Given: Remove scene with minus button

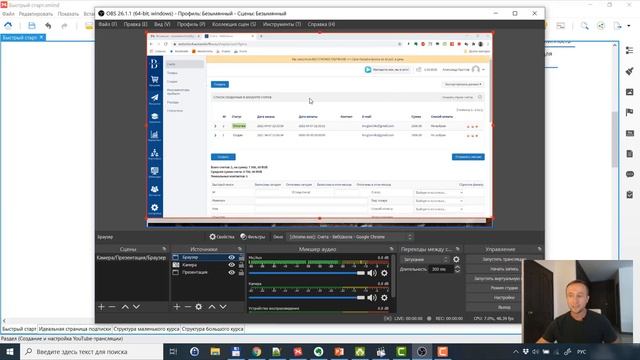Looking at the screenshot, I should tap(112, 307).
